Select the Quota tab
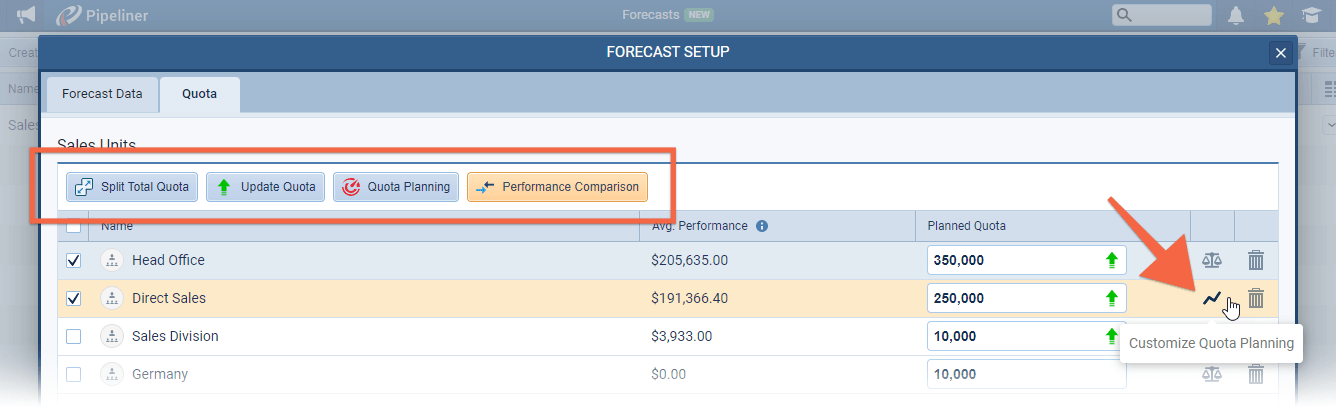Screen dimensions: 1336x407 (199, 94)
